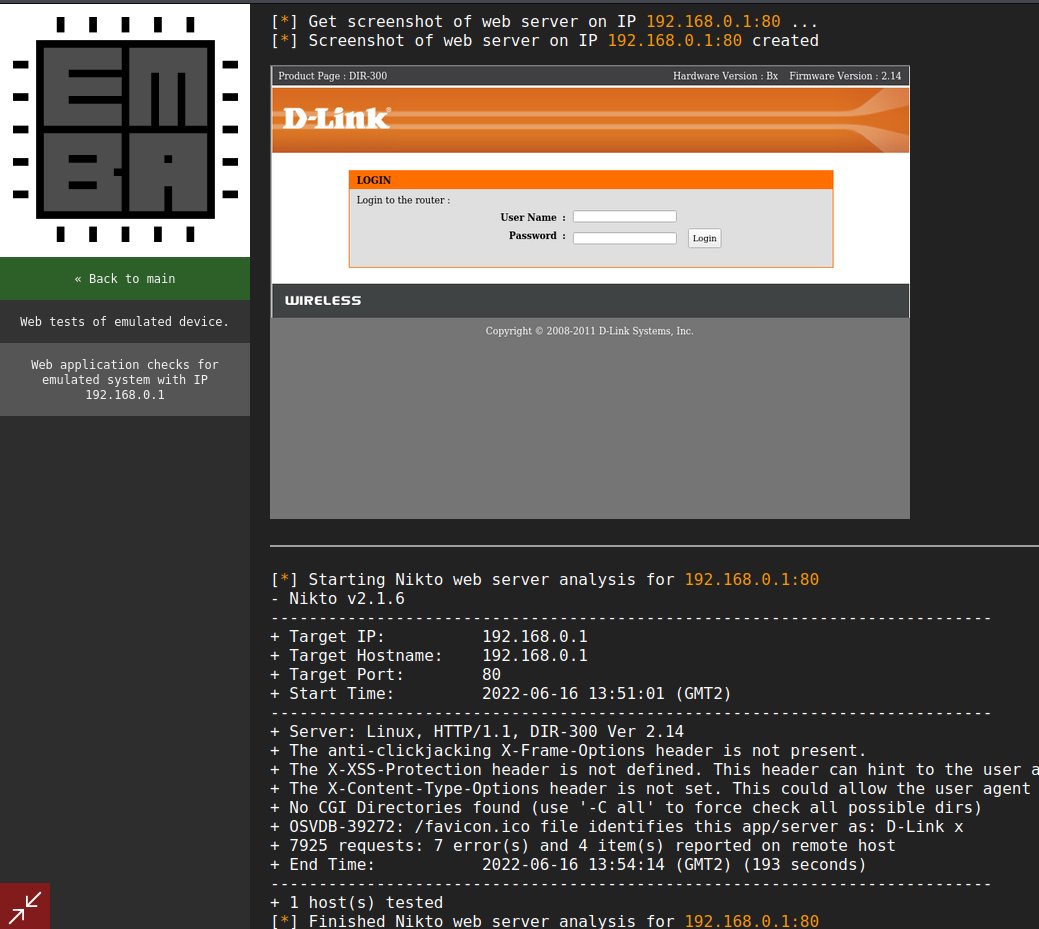Click the orange LOGIN header bar
Image resolution: width=1039 pixels, height=929 pixels.
[x=590, y=180]
